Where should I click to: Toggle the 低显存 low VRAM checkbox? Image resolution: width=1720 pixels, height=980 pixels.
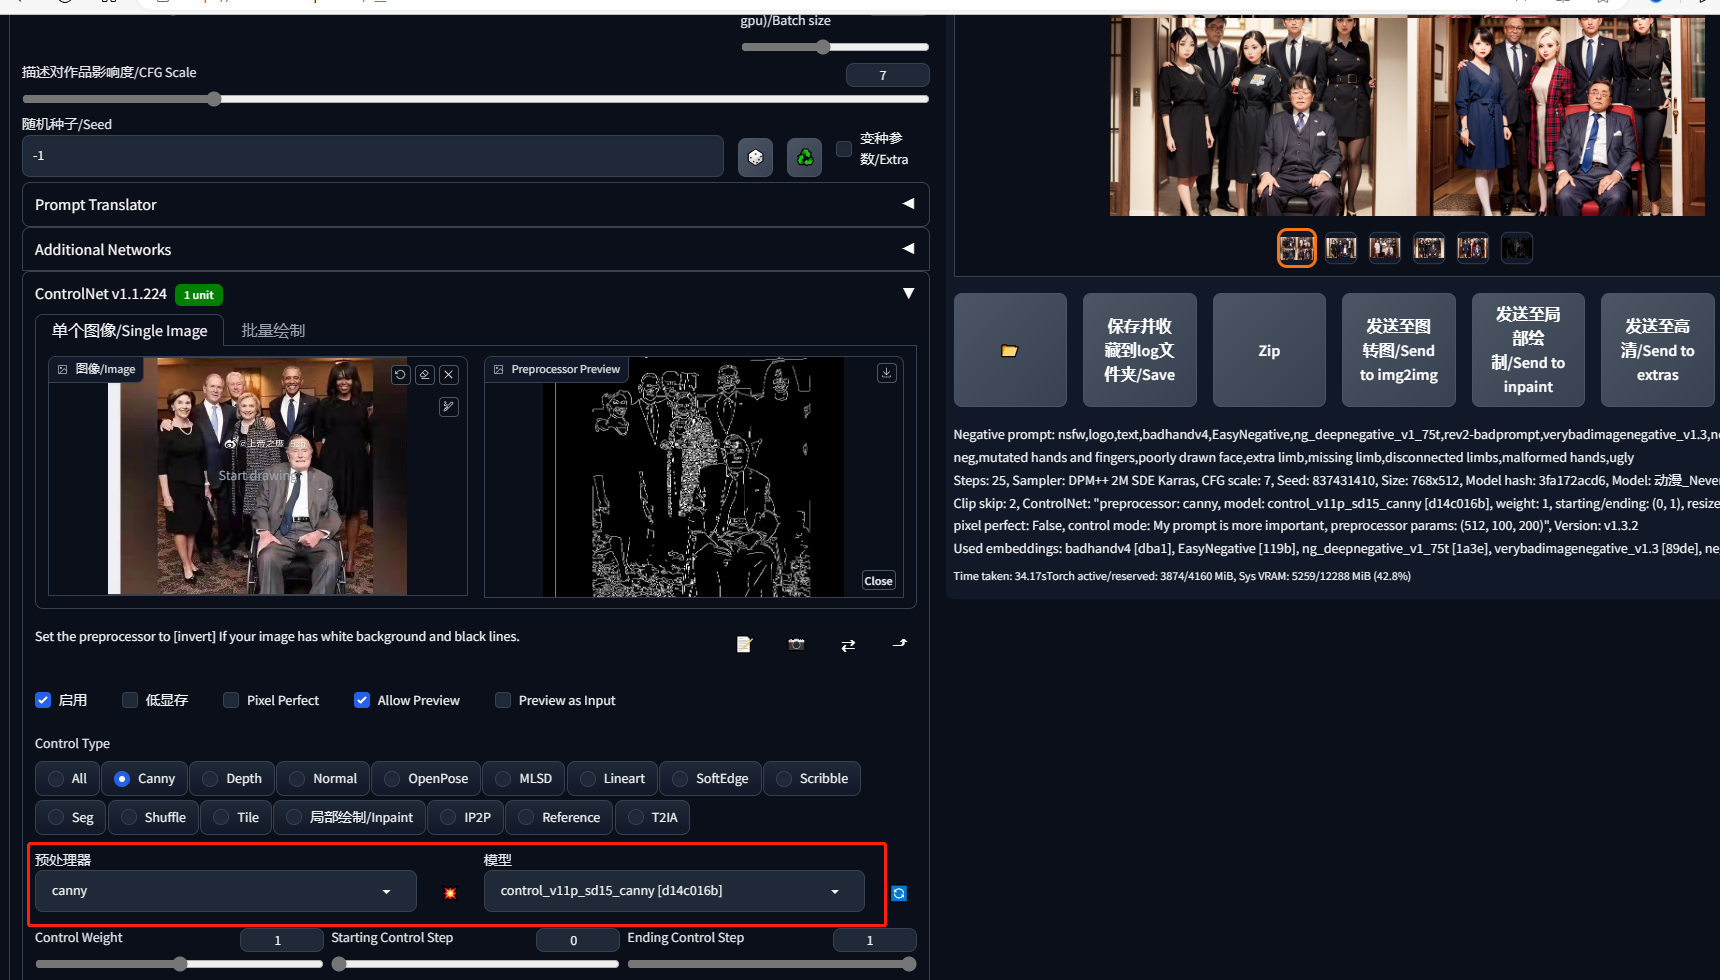click(x=130, y=700)
